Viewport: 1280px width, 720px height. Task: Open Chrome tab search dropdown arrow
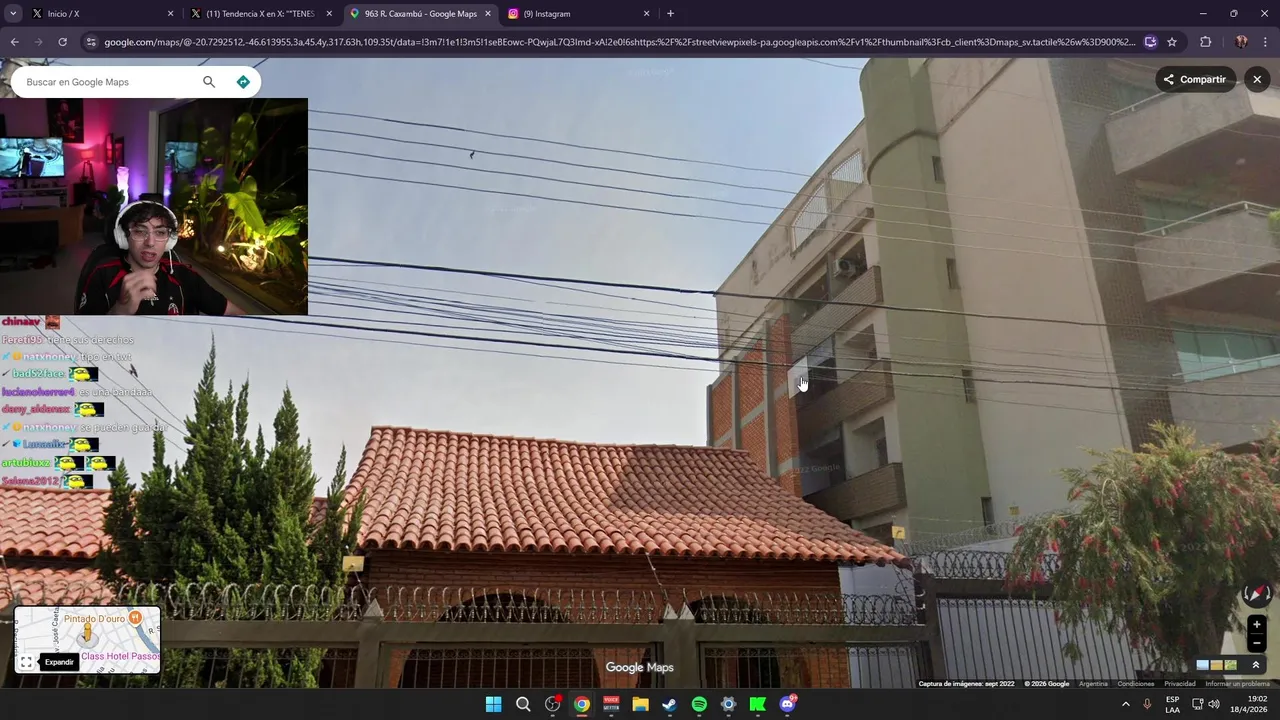[13, 14]
